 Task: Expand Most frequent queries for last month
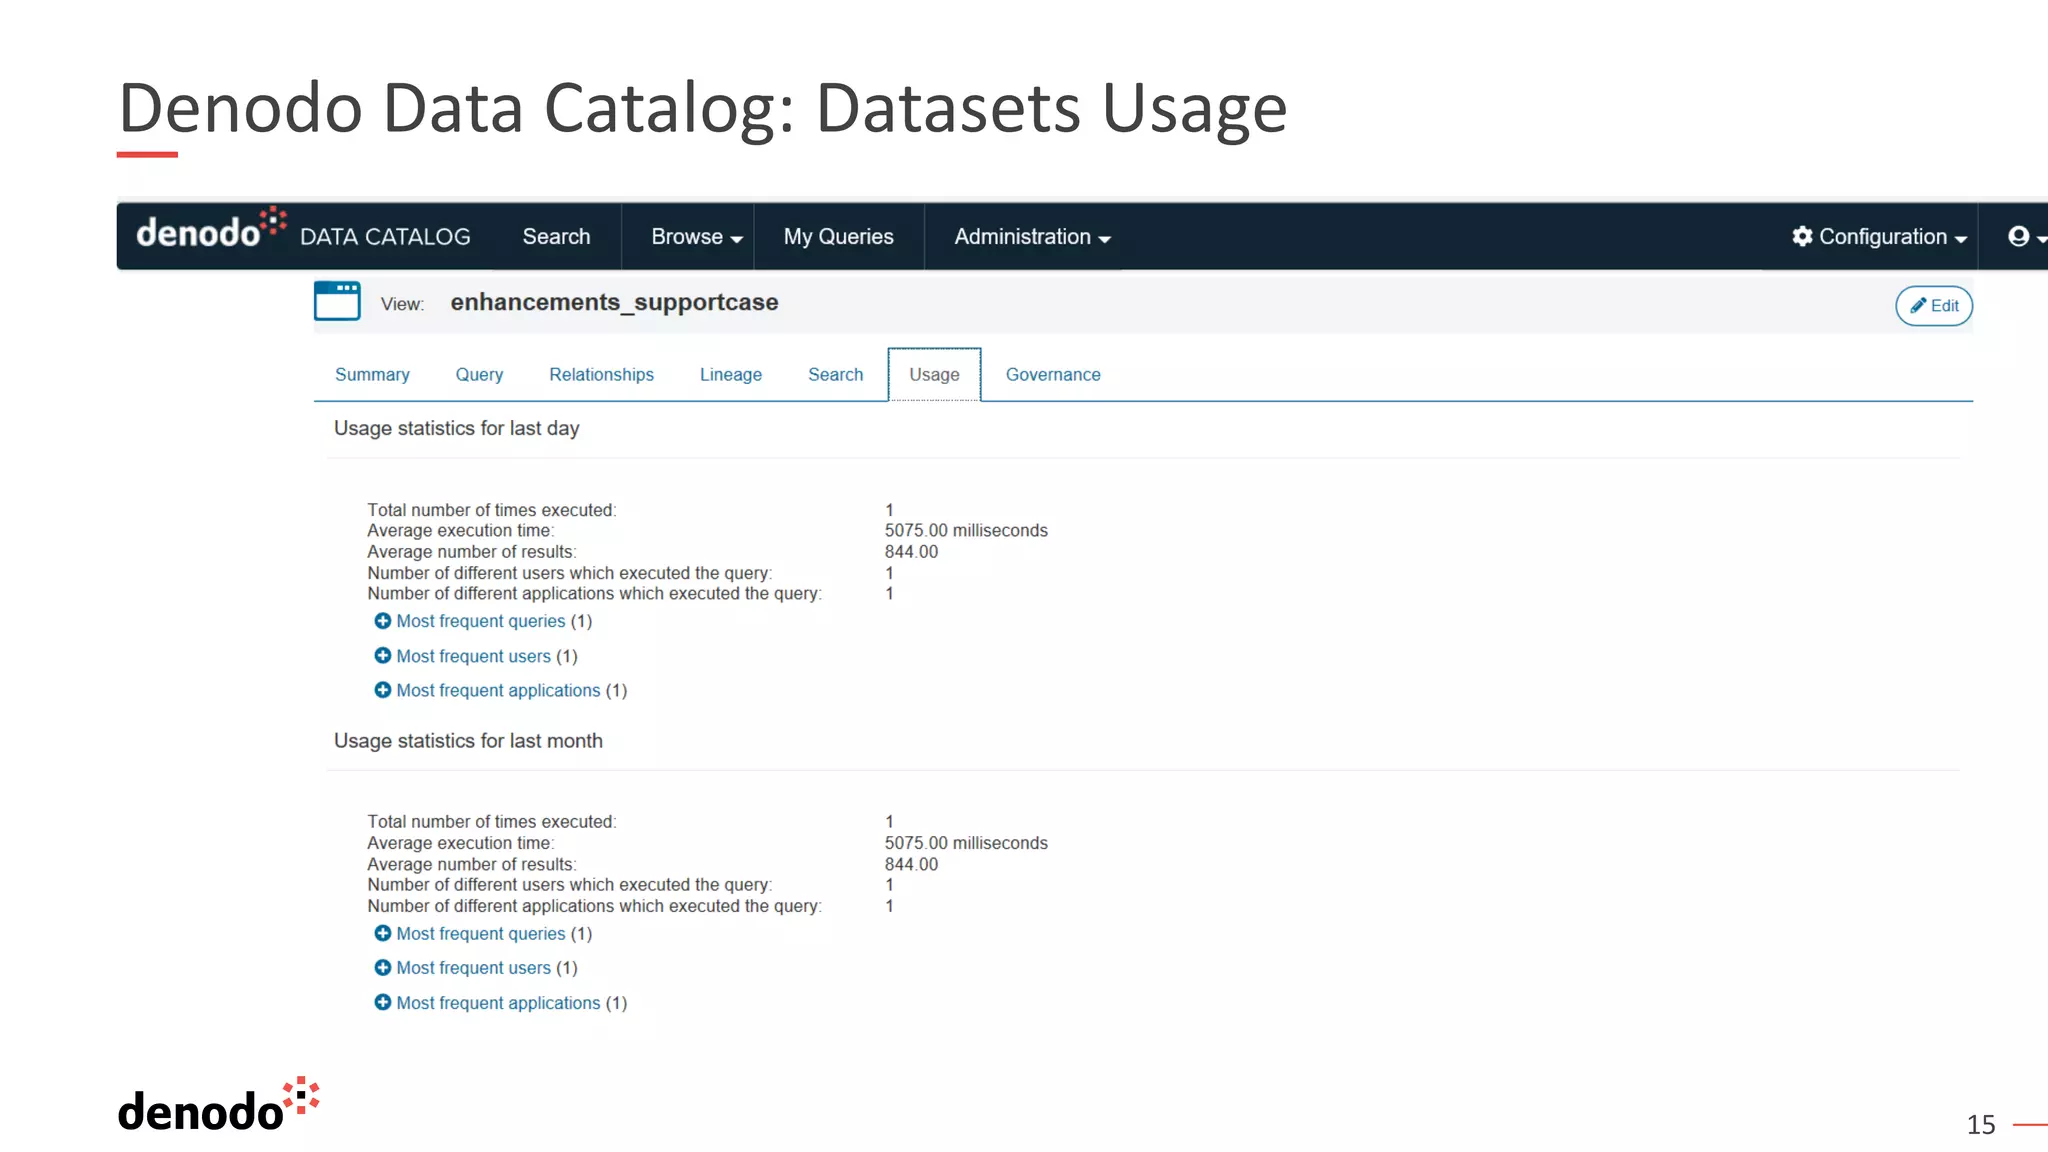[483, 933]
